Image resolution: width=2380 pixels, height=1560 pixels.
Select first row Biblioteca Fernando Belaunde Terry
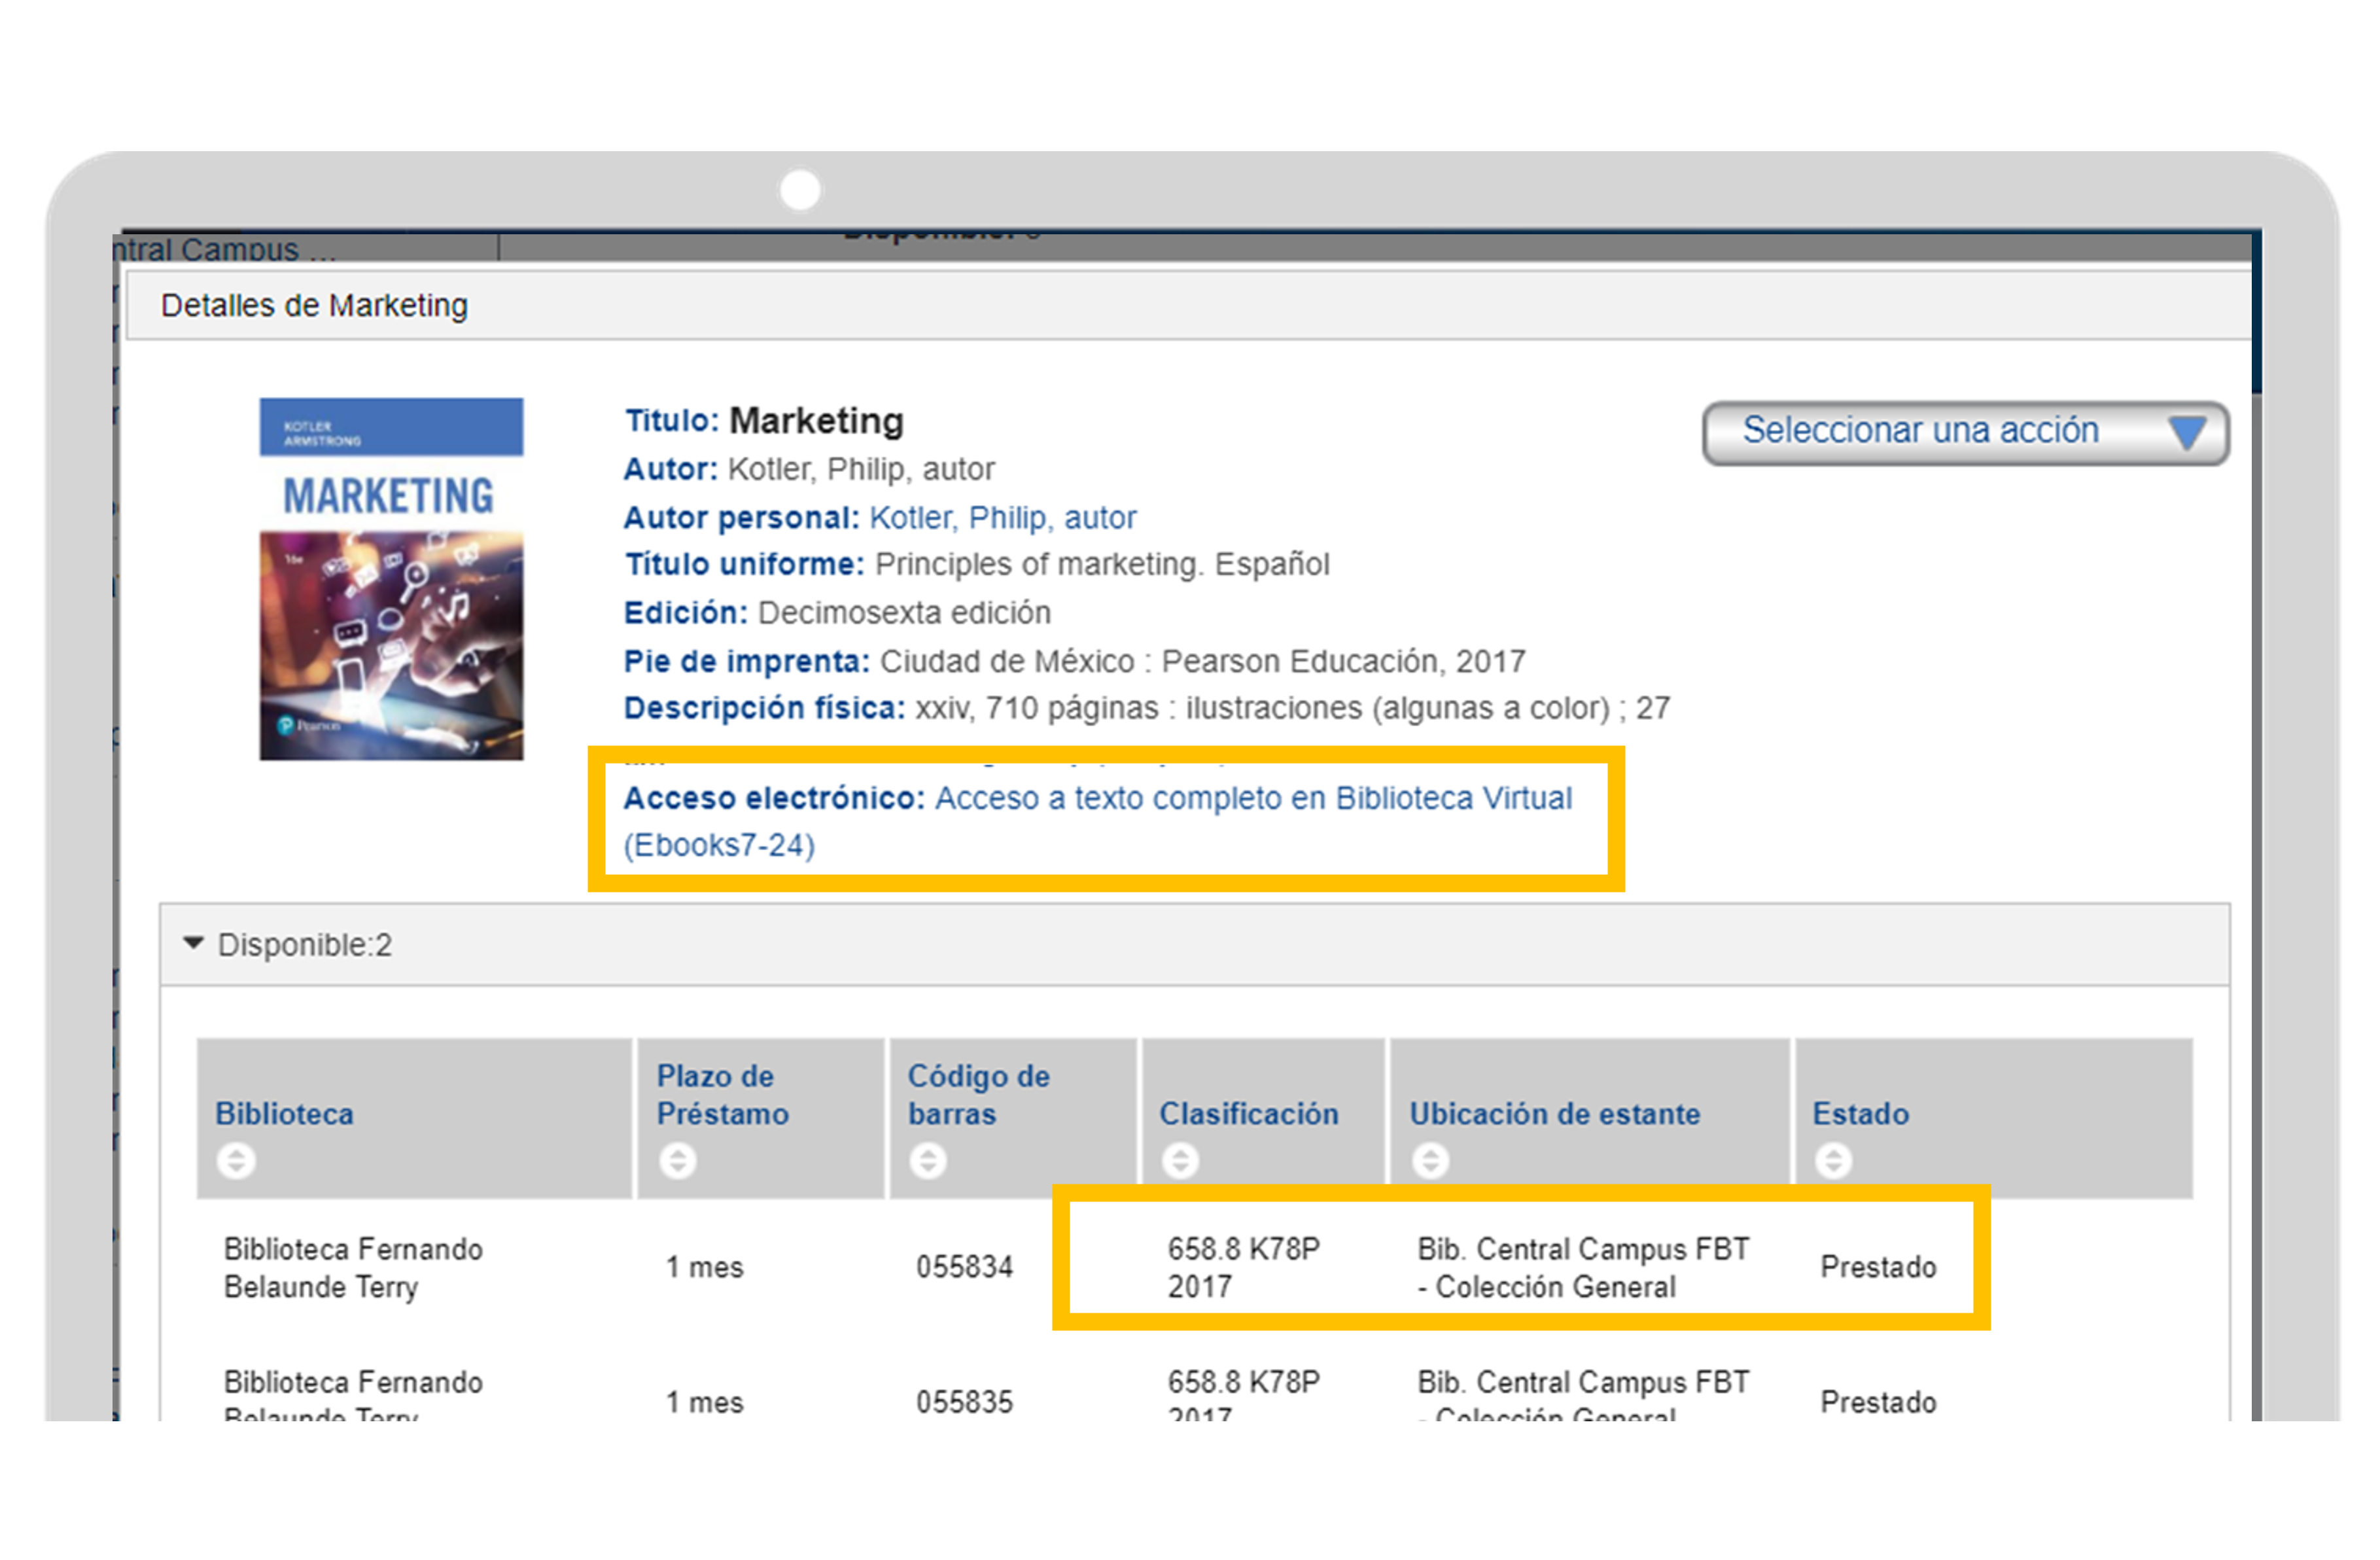coord(352,1267)
